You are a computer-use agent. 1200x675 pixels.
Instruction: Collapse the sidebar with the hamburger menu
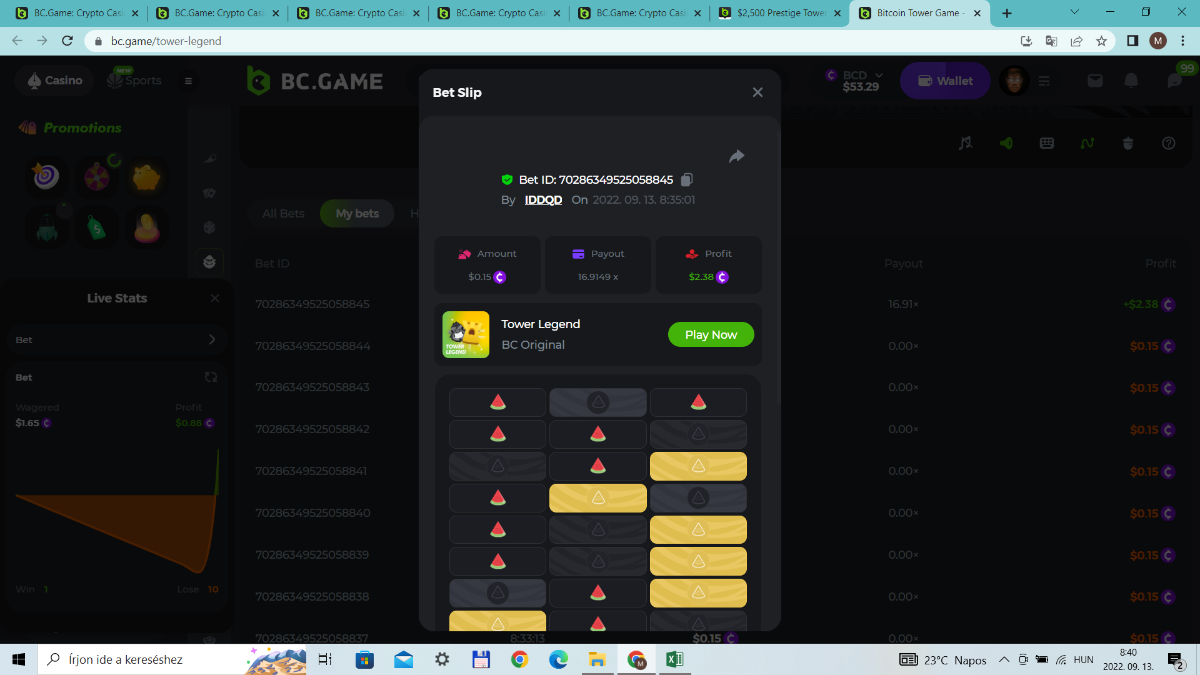click(x=188, y=81)
